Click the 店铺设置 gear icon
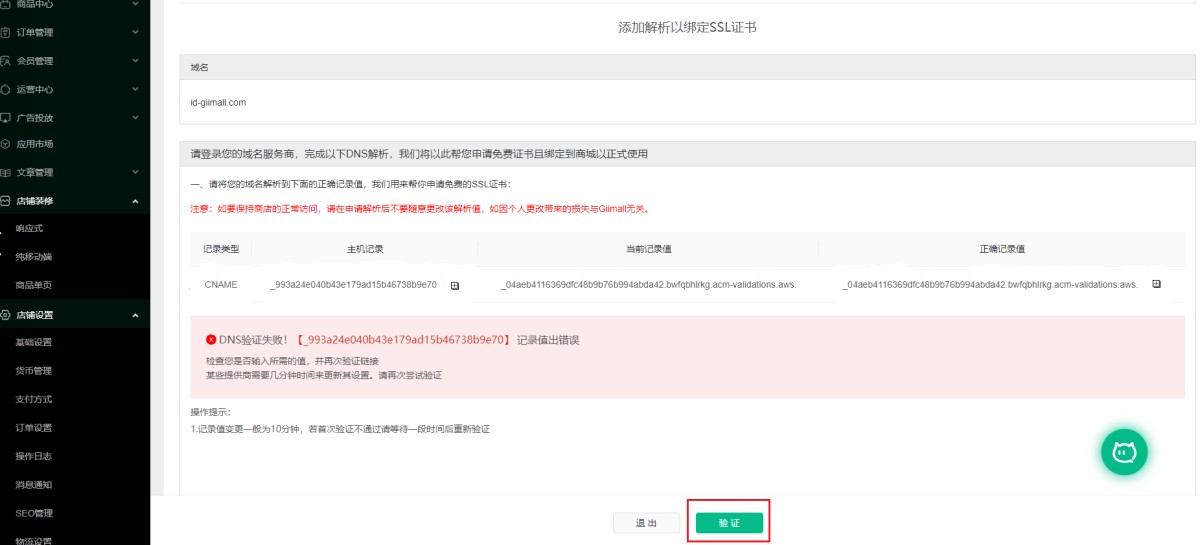This screenshot has width=1200, height=545. coord(6,315)
